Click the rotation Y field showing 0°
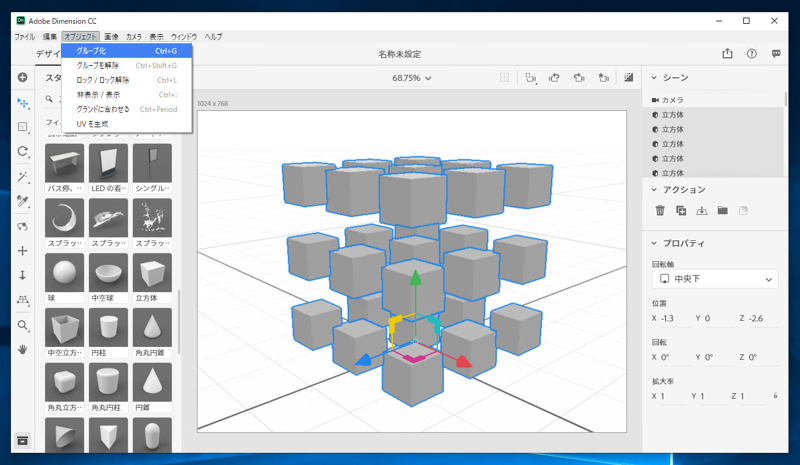This screenshot has height=465, width=800. 719,357
